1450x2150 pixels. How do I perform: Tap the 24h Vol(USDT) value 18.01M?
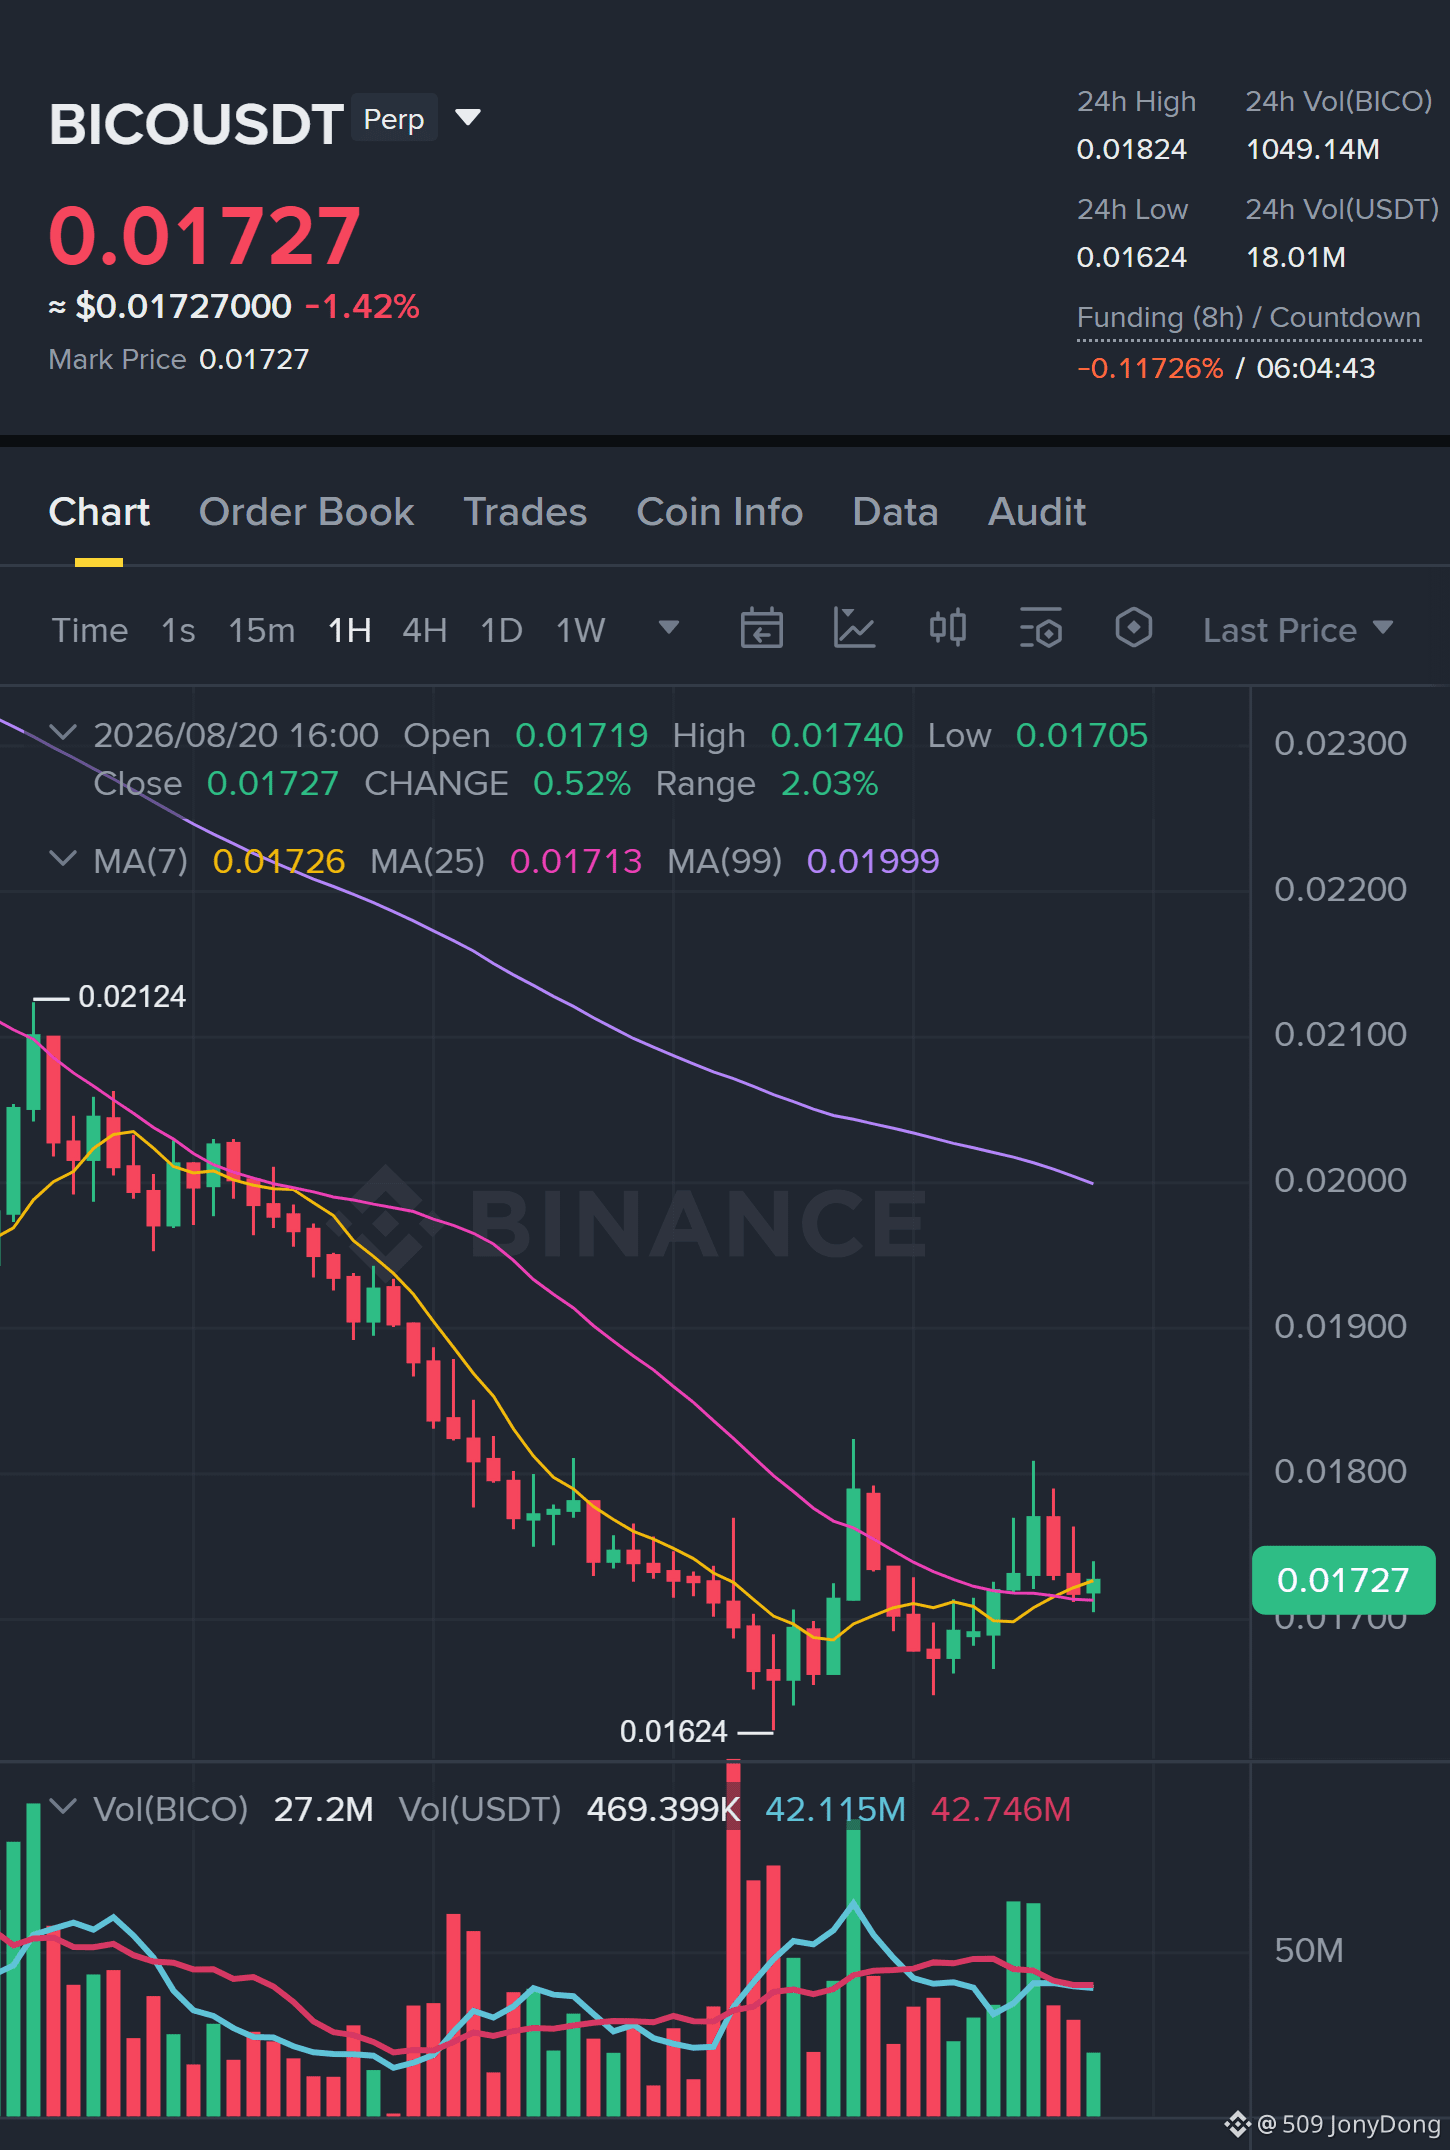coord(1296,257)
